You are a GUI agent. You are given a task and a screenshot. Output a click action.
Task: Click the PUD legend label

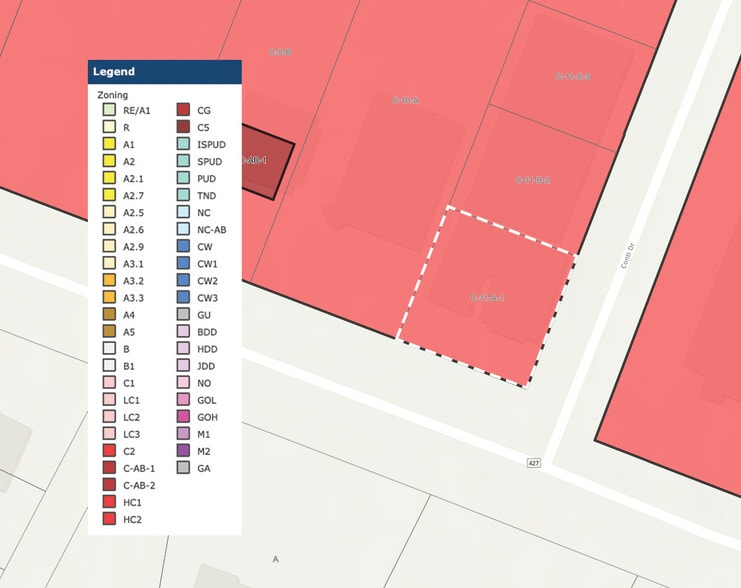tap(207, 179)
